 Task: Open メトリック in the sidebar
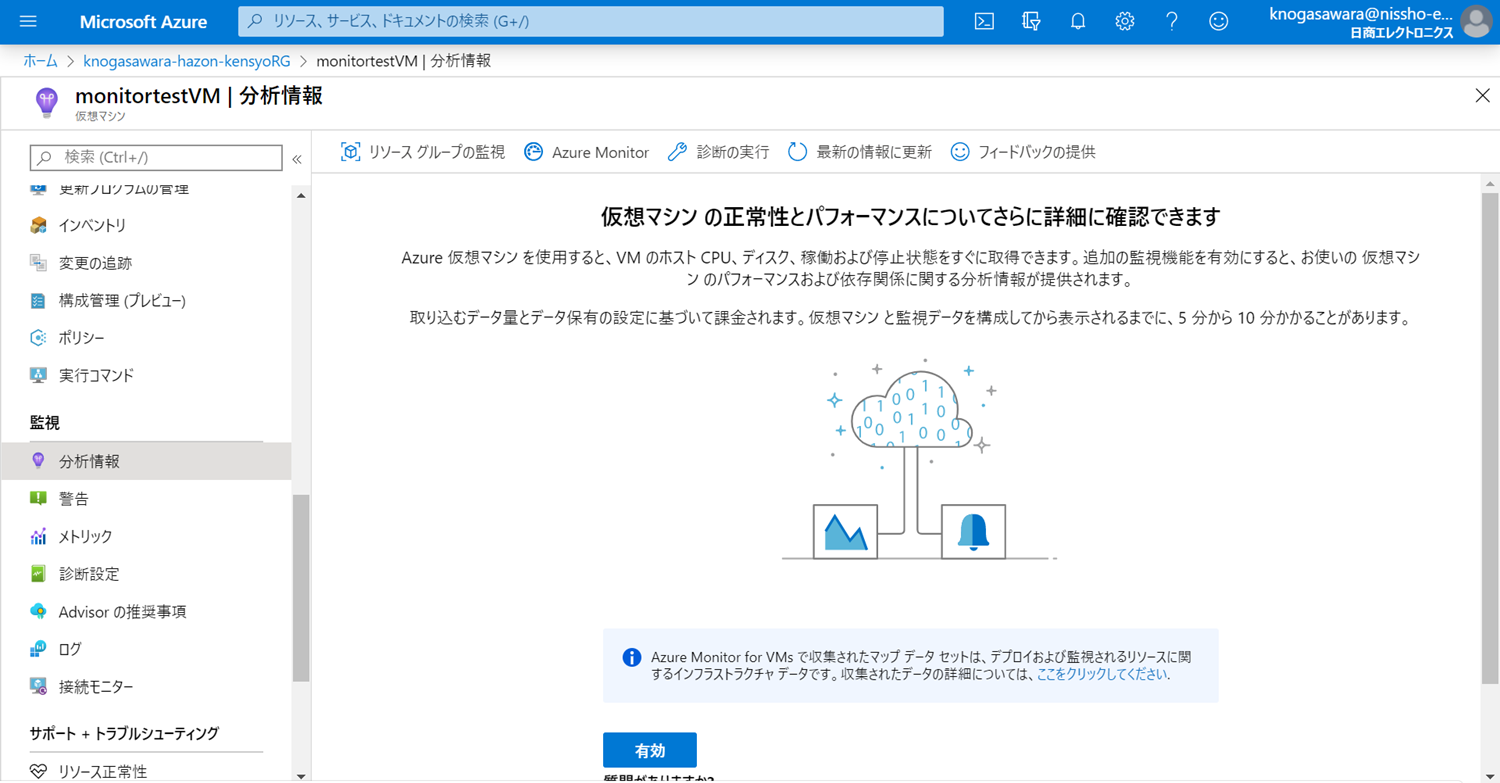[85, 537]
